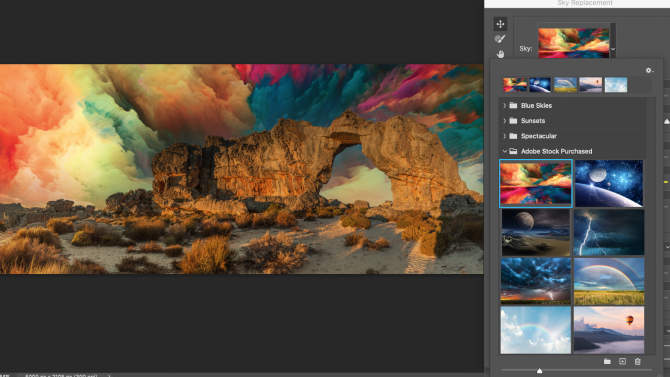
Task: Pick the recent pale blue sky thumbnail
Action: pos(616,85)
